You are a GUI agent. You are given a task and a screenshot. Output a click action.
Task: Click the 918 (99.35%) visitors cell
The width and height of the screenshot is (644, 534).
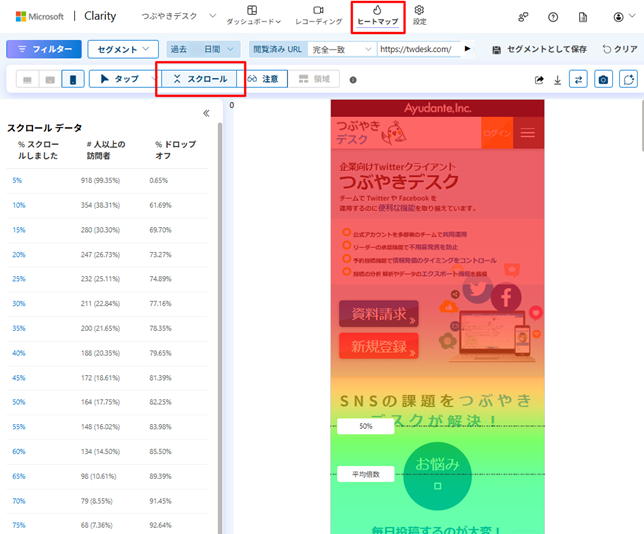[100, 180]
